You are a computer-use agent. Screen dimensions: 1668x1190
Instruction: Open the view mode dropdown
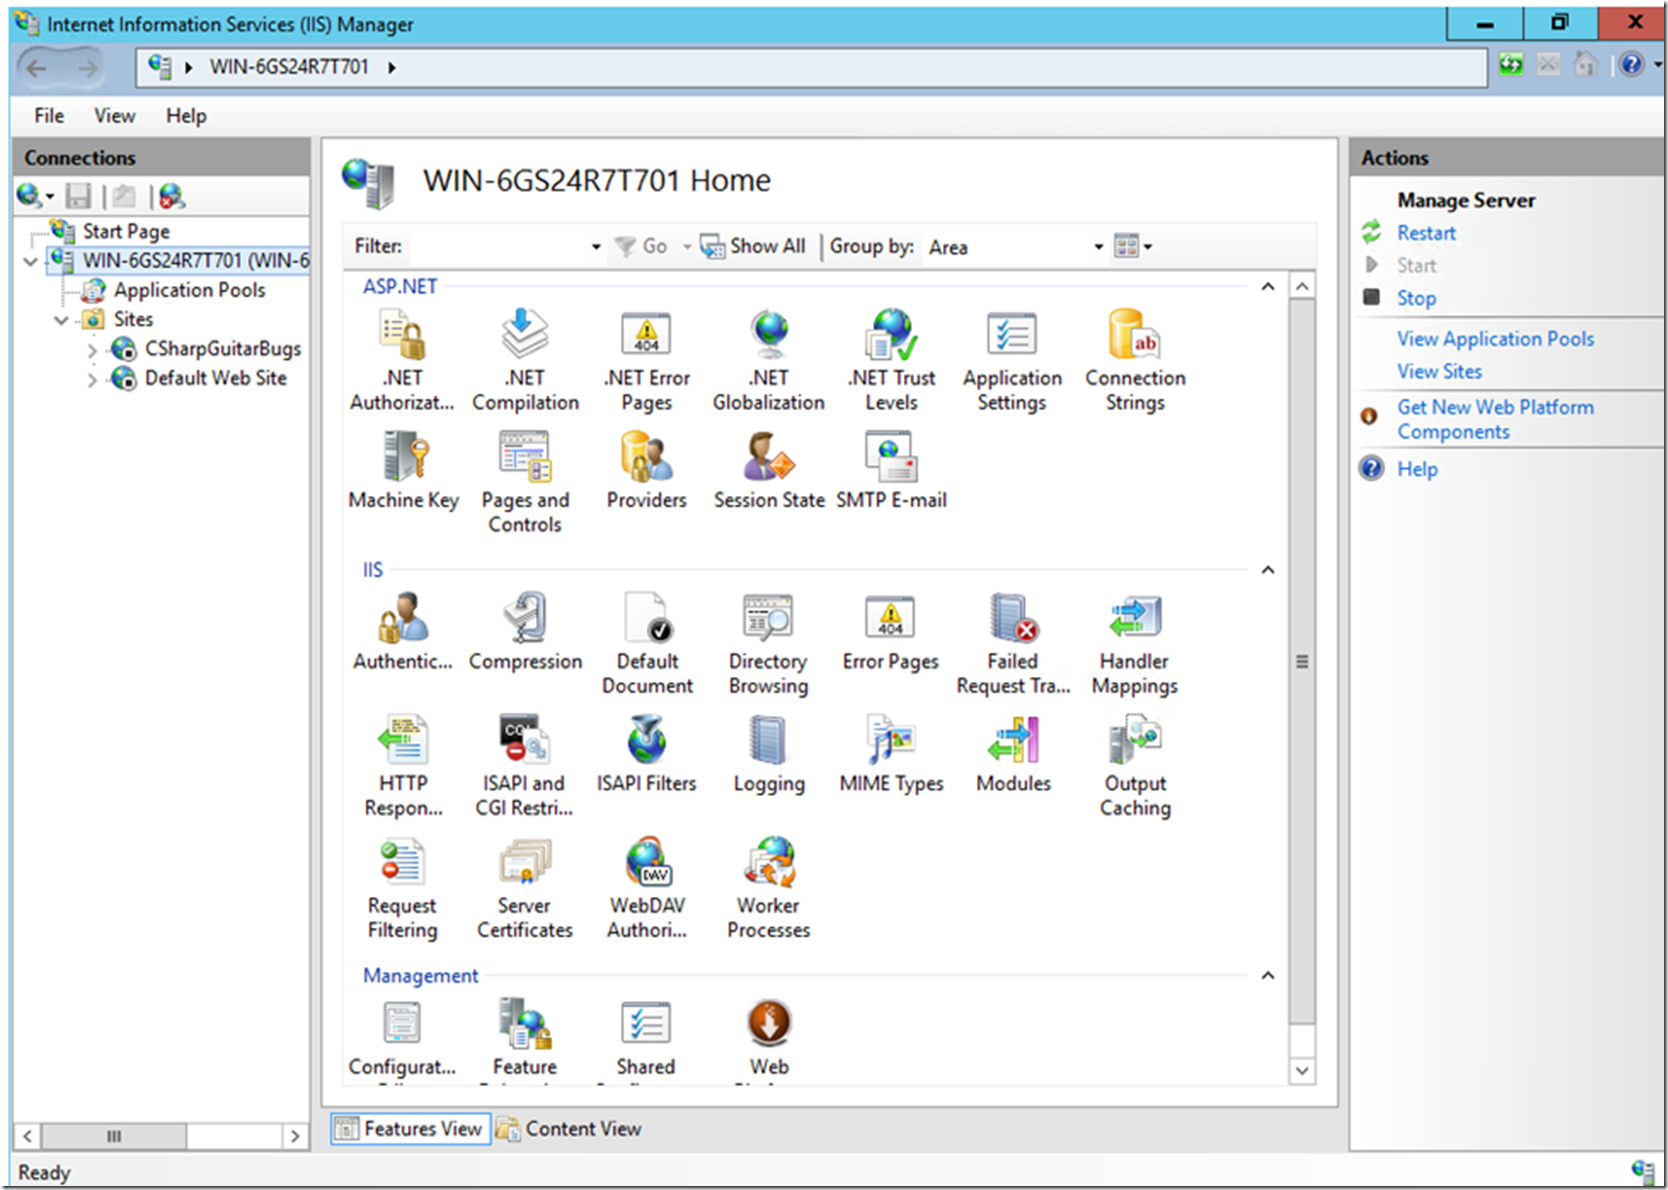click(x=1133, y=246)
